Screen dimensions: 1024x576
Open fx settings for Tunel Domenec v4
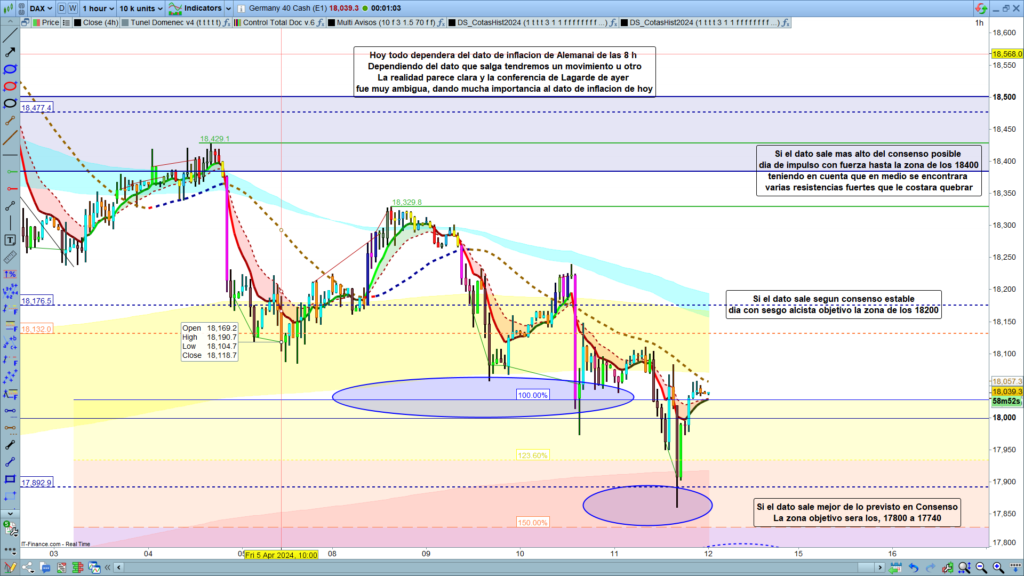pos(227,21)
